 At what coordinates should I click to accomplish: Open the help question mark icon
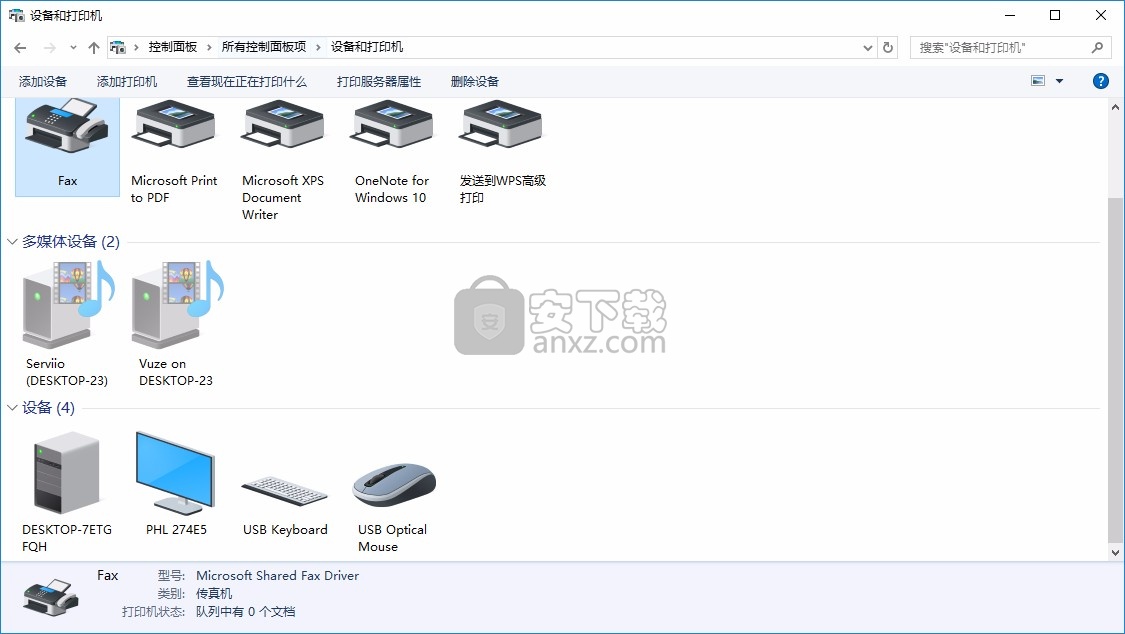[x=1101, y=81]
